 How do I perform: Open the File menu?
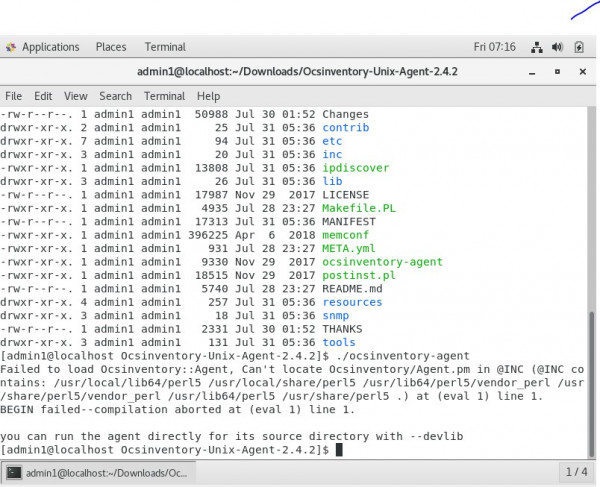point(13,96)
